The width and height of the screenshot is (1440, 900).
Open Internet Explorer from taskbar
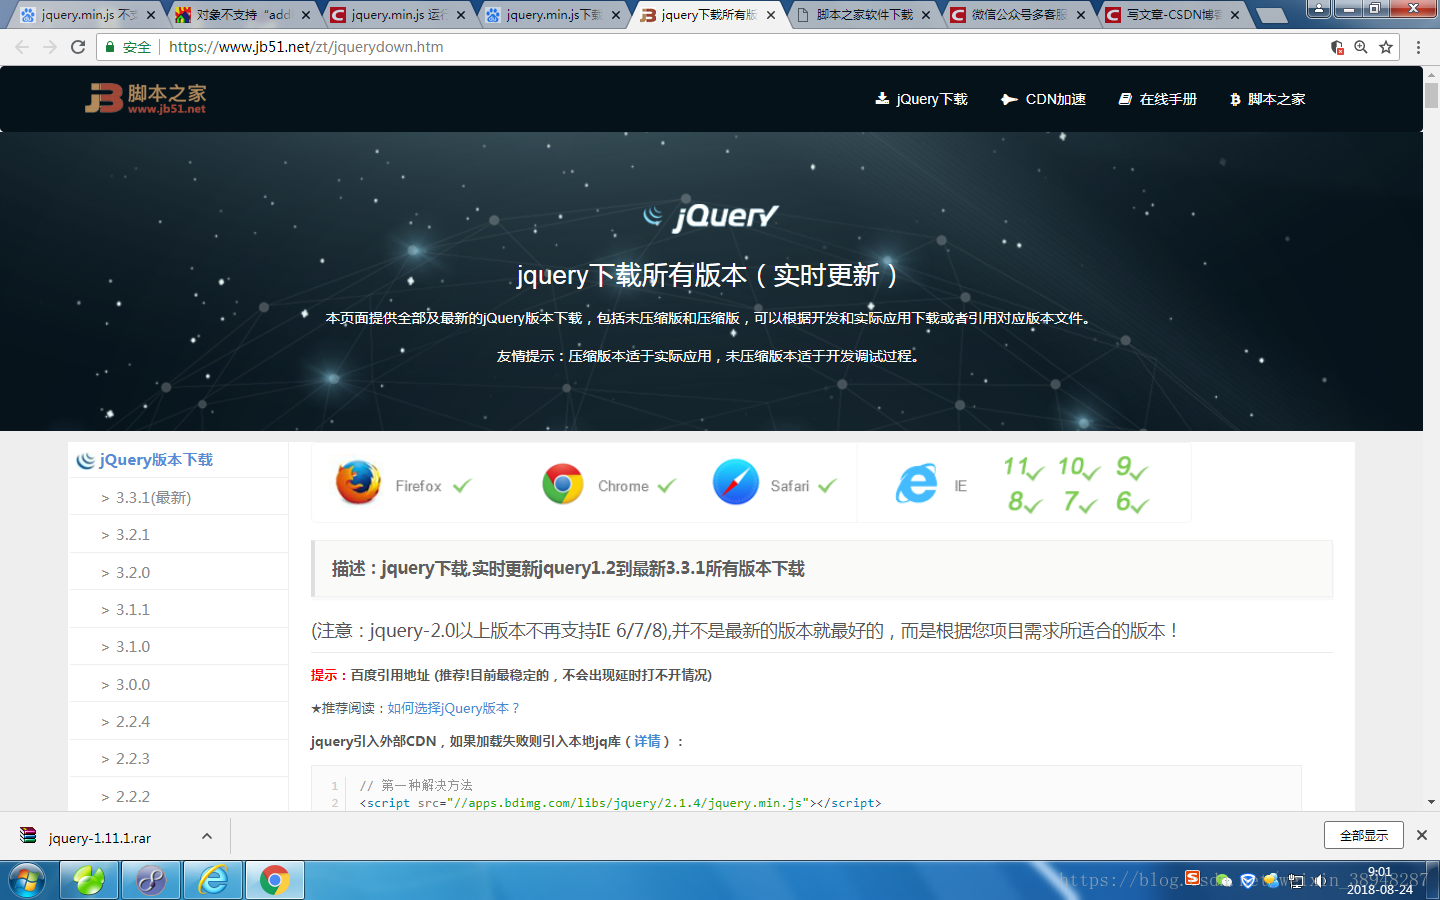coord(212,880)
